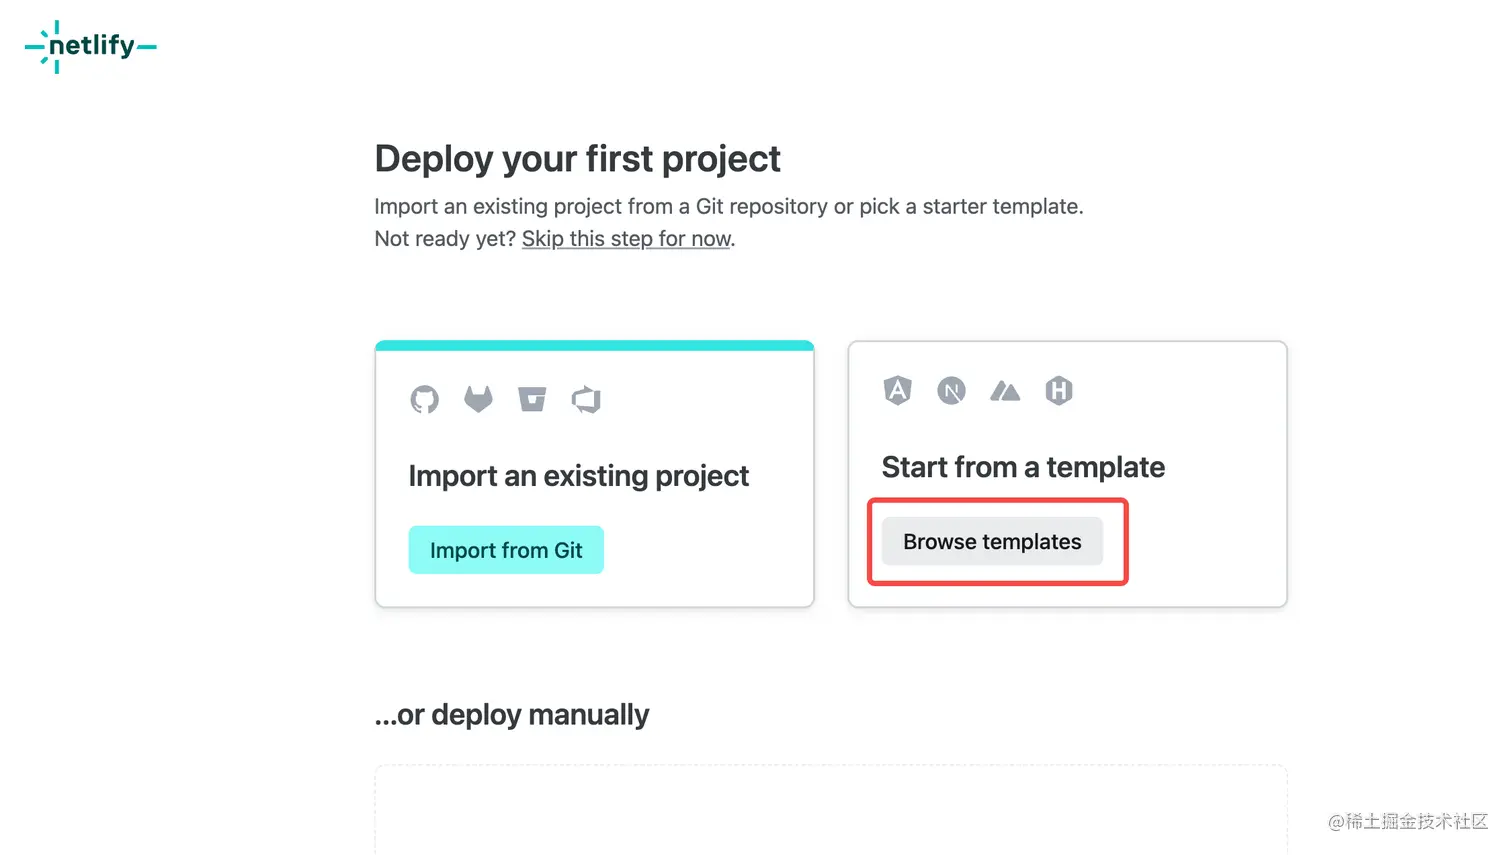Select the Next.js template icon
The image size is (1512, 855).
951,391
